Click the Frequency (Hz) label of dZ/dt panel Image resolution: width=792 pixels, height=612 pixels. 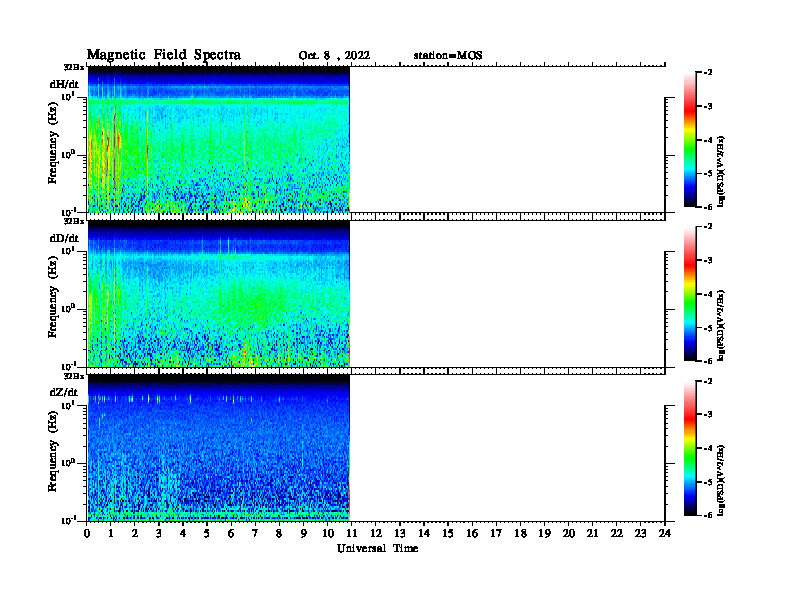point(53,451)
